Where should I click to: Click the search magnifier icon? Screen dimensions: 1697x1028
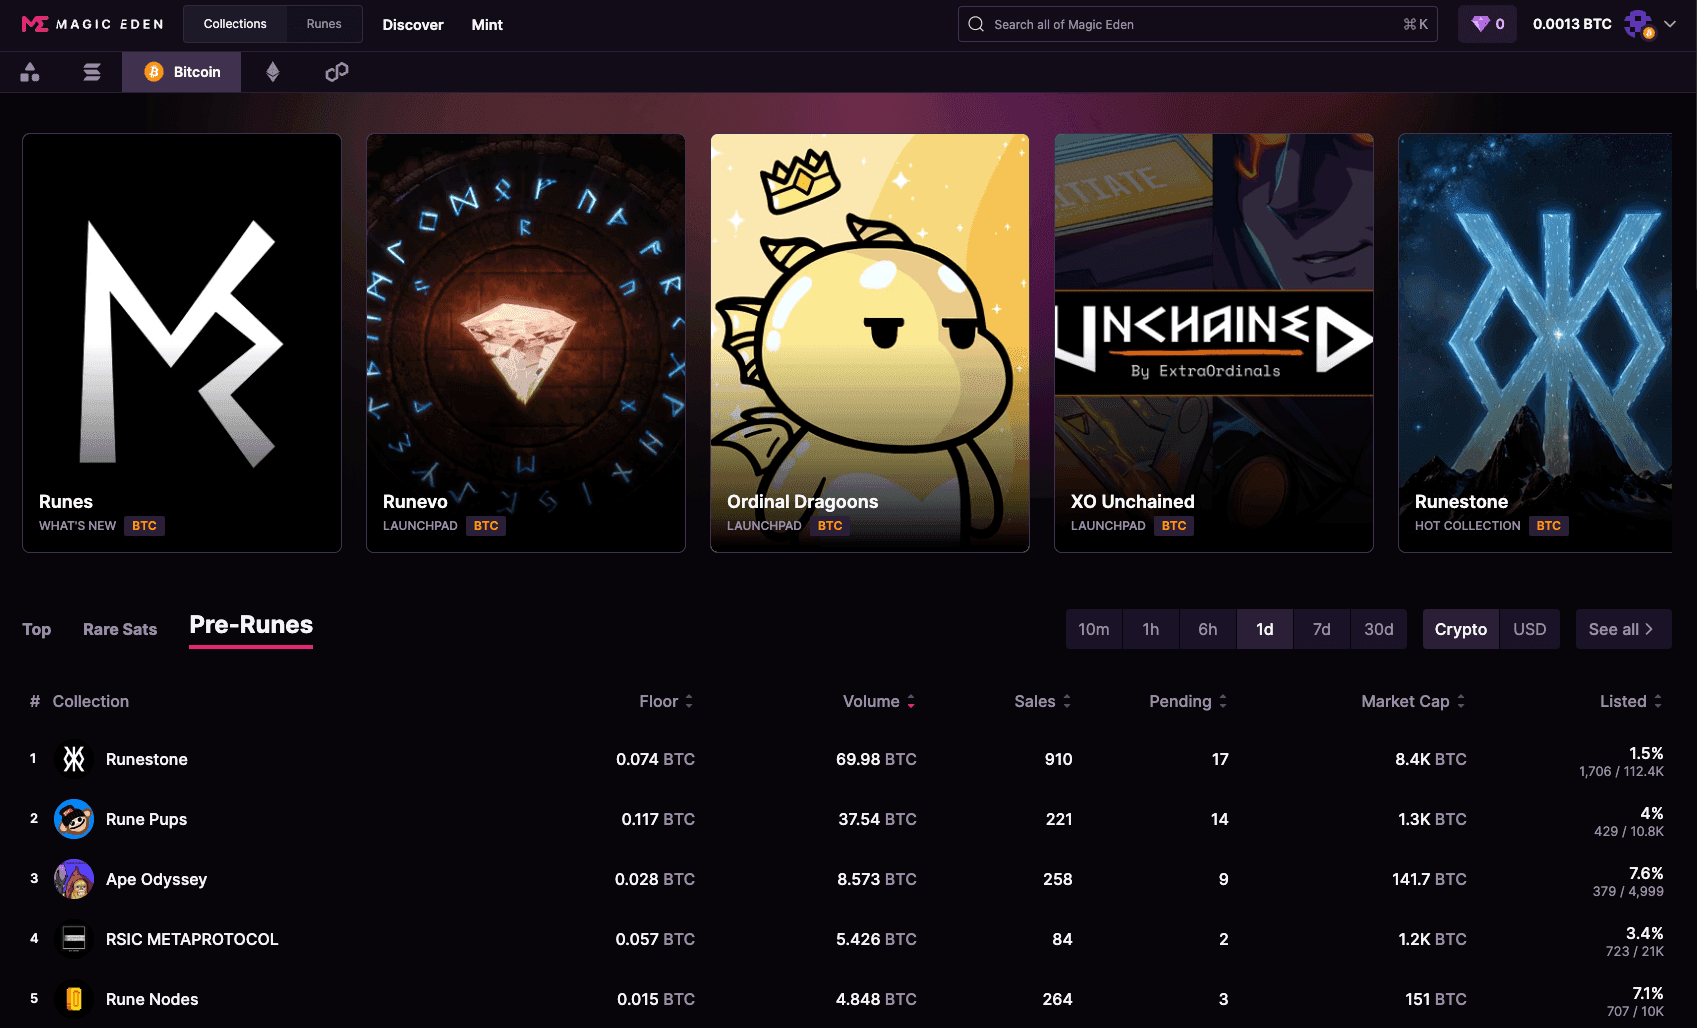tap(975, 23)
